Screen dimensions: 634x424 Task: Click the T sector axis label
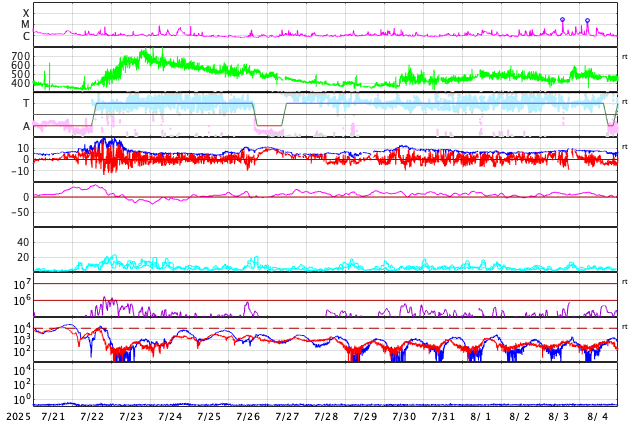(26, 103)
